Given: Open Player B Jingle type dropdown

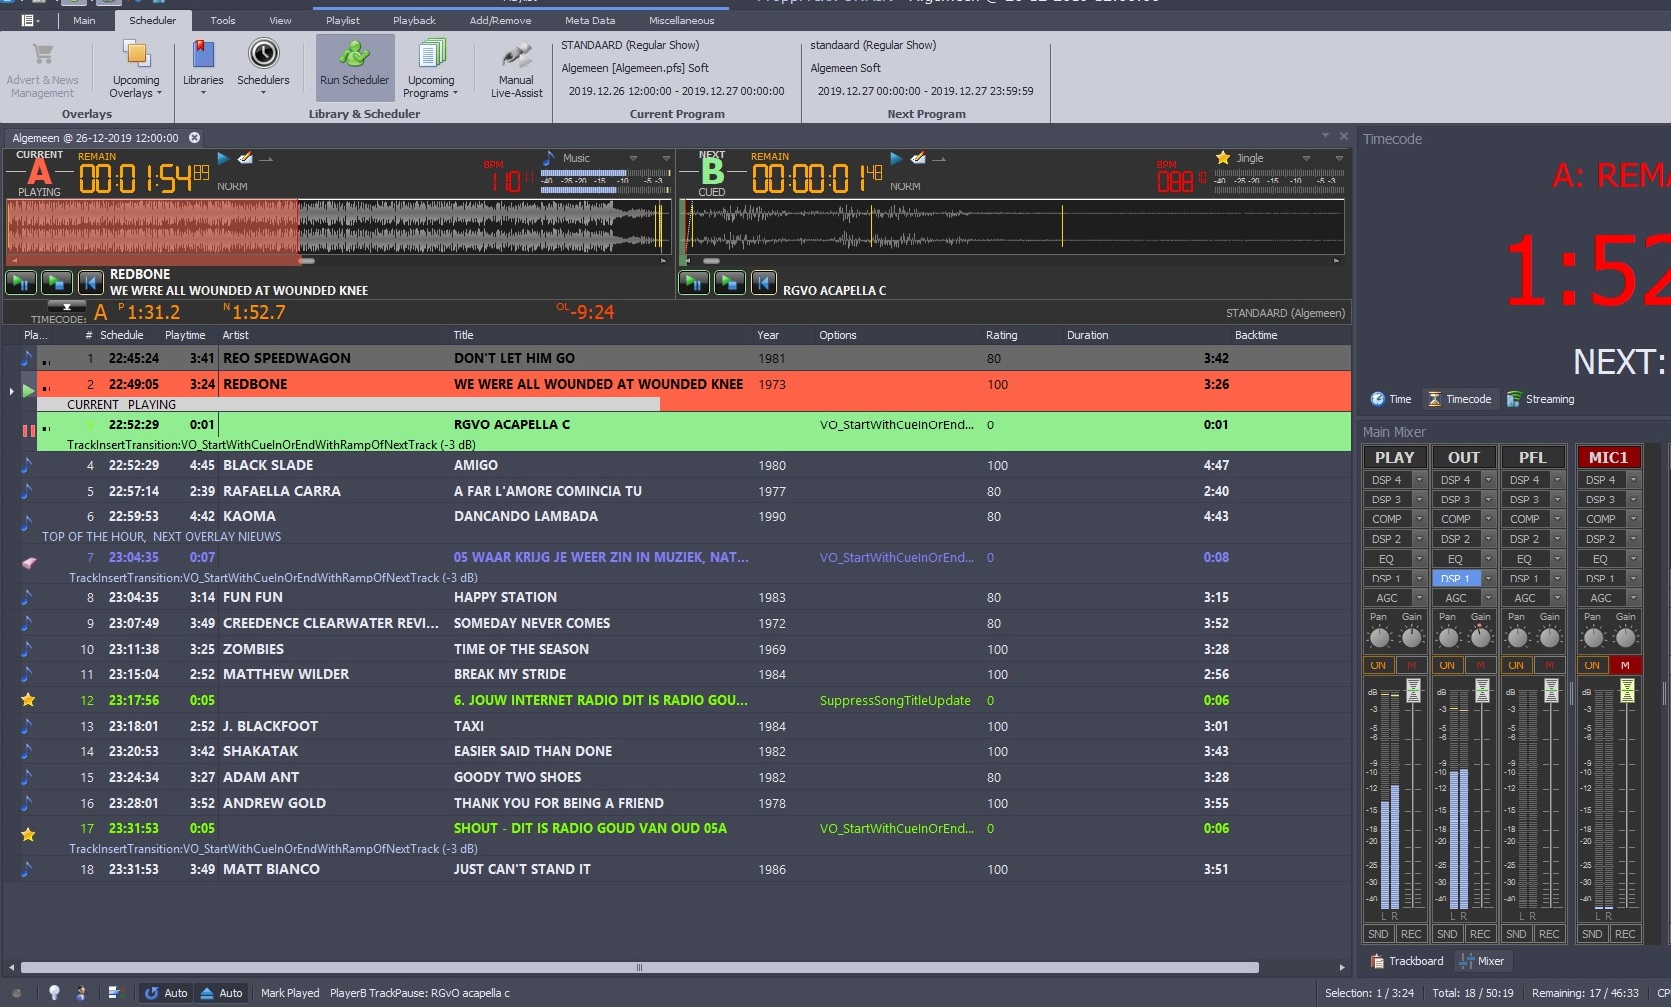Looking at the screenshot, I should (x=1306, y=158).
